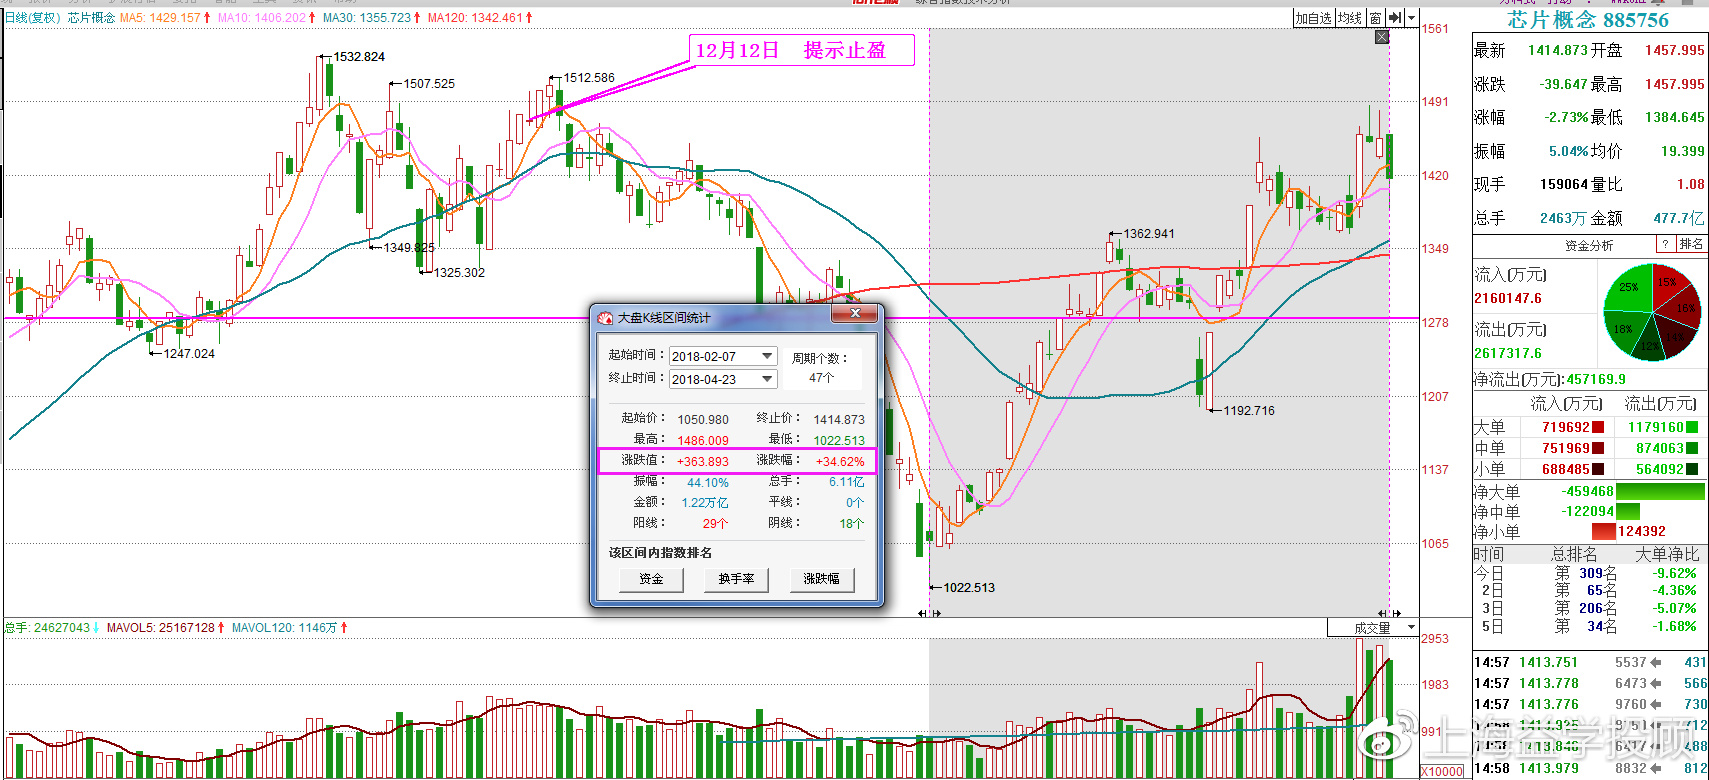Click the X10000 volume scale label
Screen dimensions: 1709x780
[1442, 771]
